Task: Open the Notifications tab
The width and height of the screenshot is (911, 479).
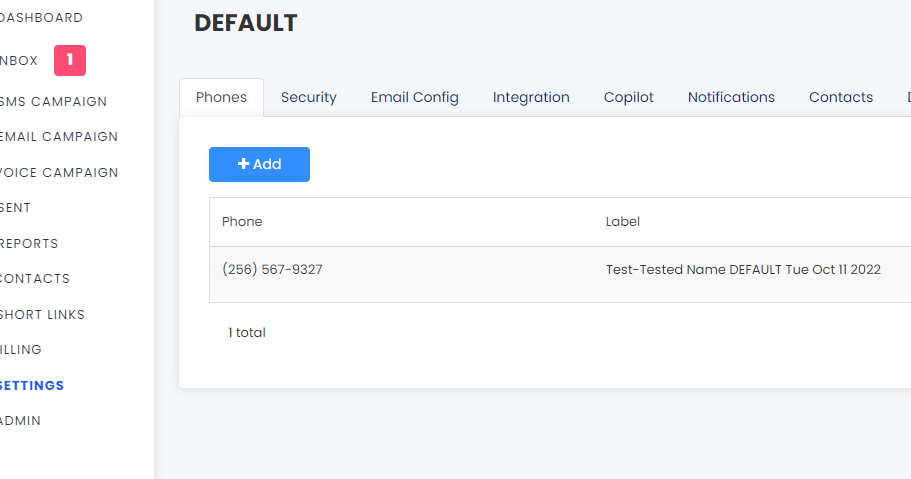Action: point(731,97)
